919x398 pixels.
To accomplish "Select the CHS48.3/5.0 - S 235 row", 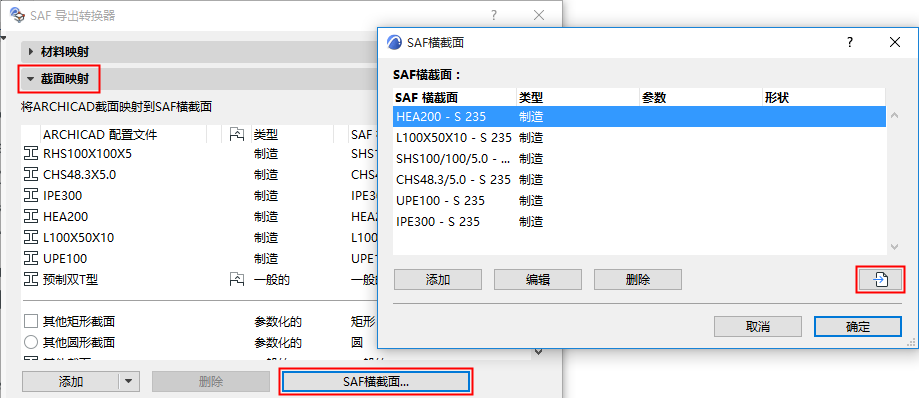I will coord(639,179).
